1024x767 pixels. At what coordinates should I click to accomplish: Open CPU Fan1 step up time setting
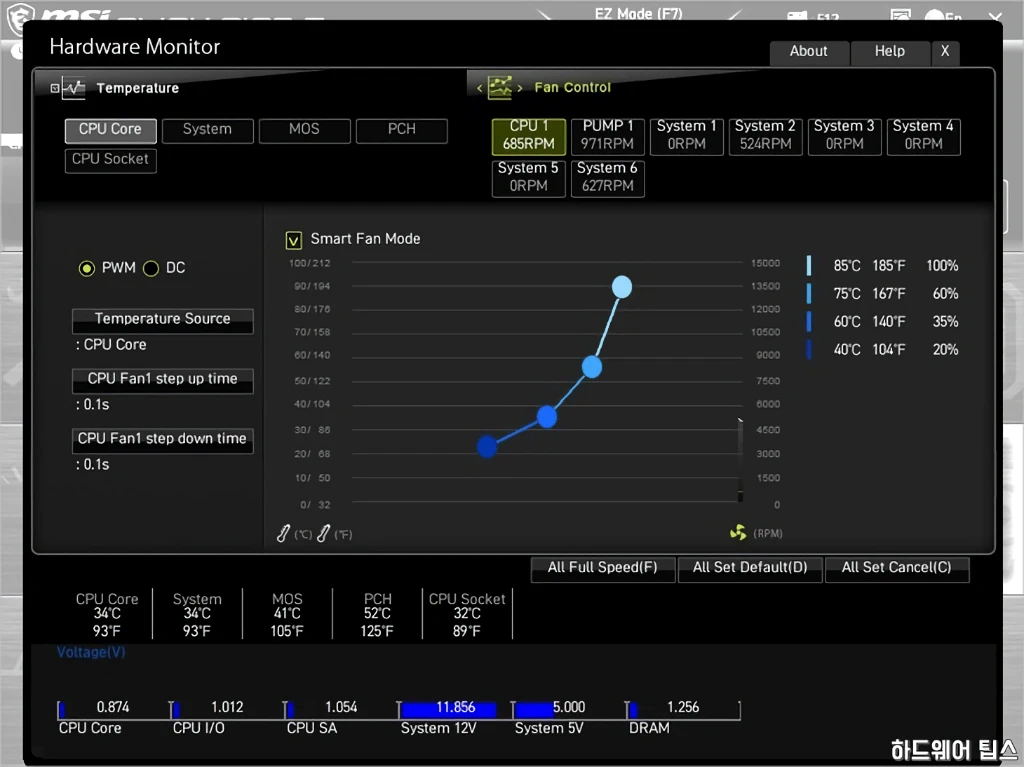click(163, 380)
